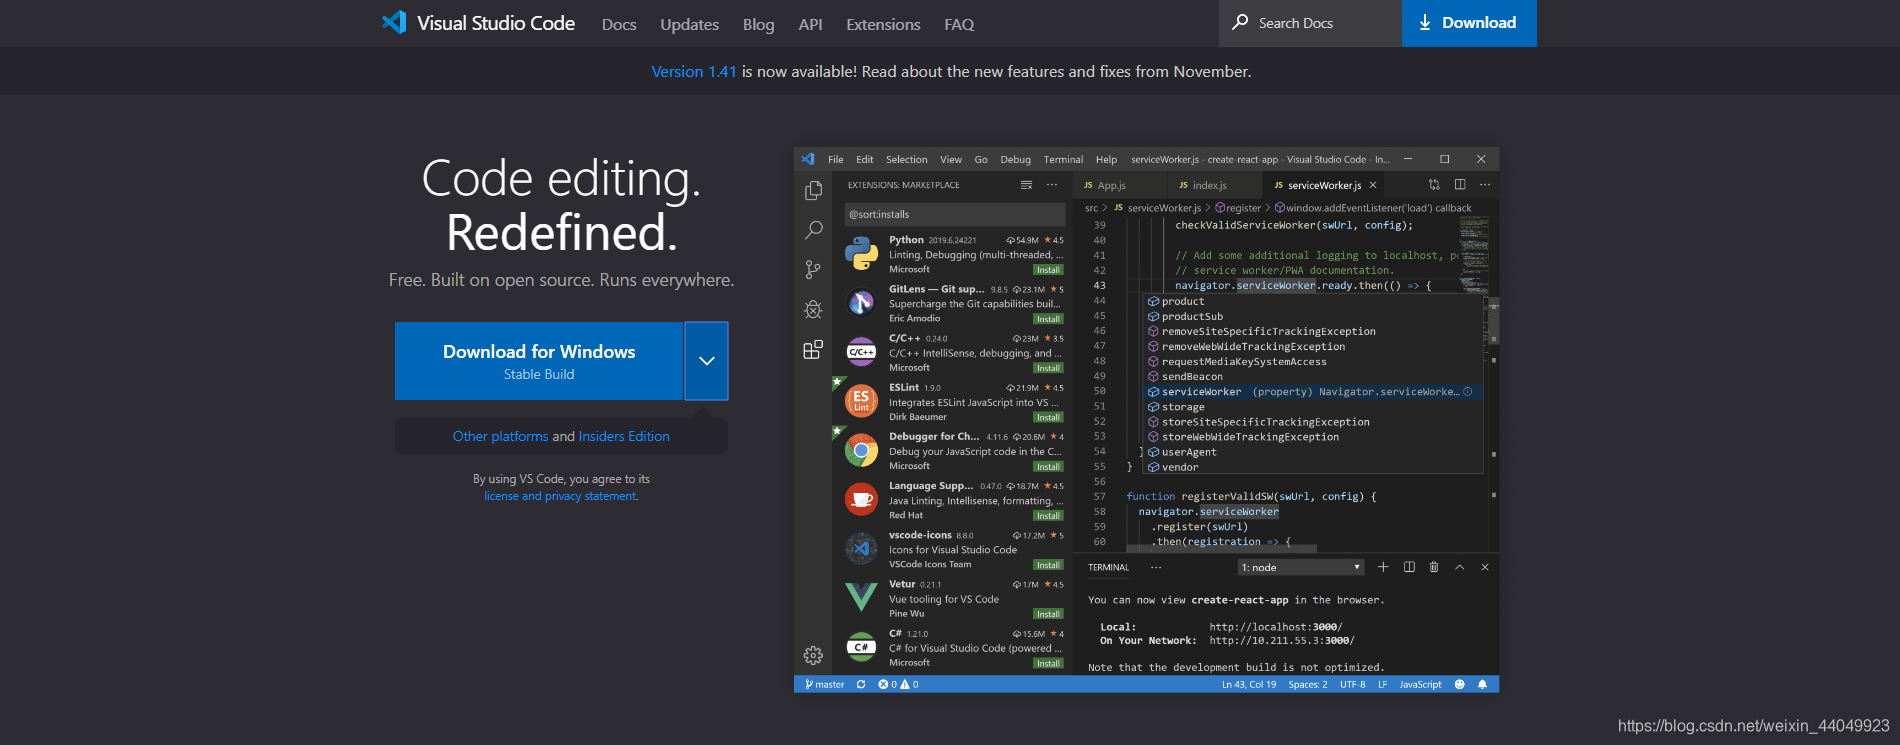The width and height of the screenshot is (1900, 745).
Task: Follow the Version 1.41 link
Action: [x=693, y=72]
